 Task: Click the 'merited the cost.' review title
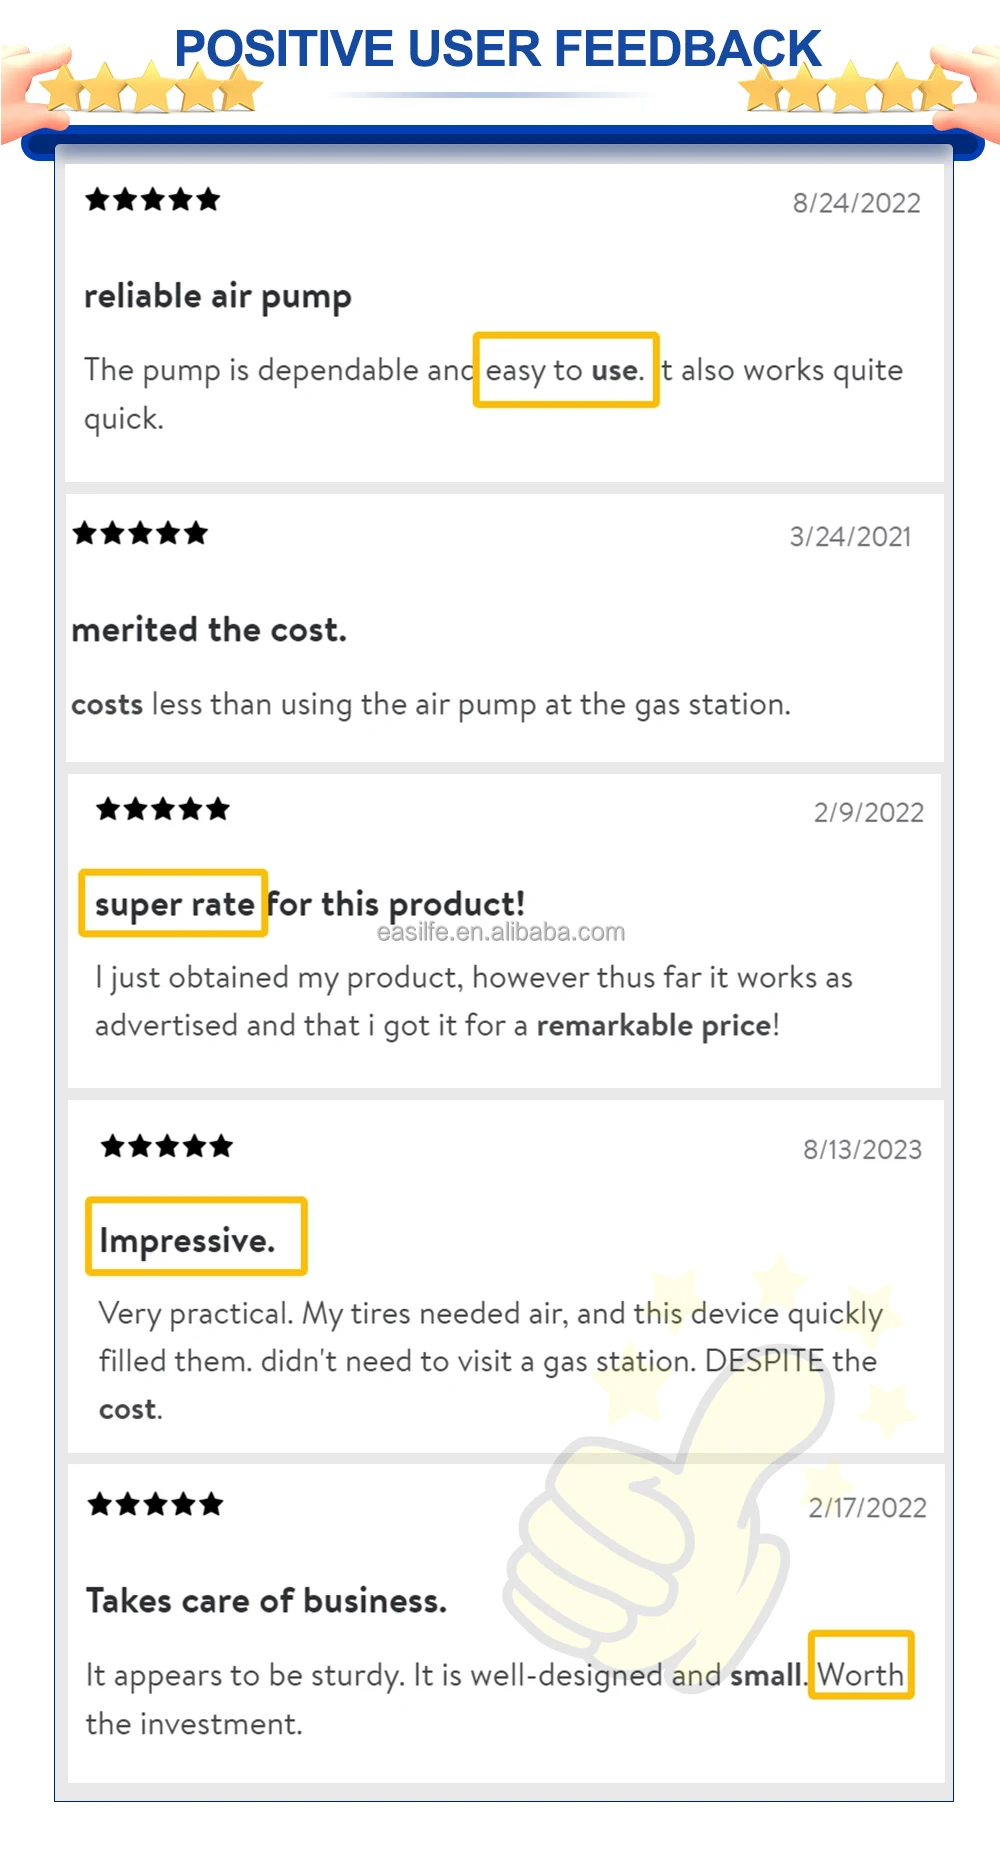pos(209,630)
